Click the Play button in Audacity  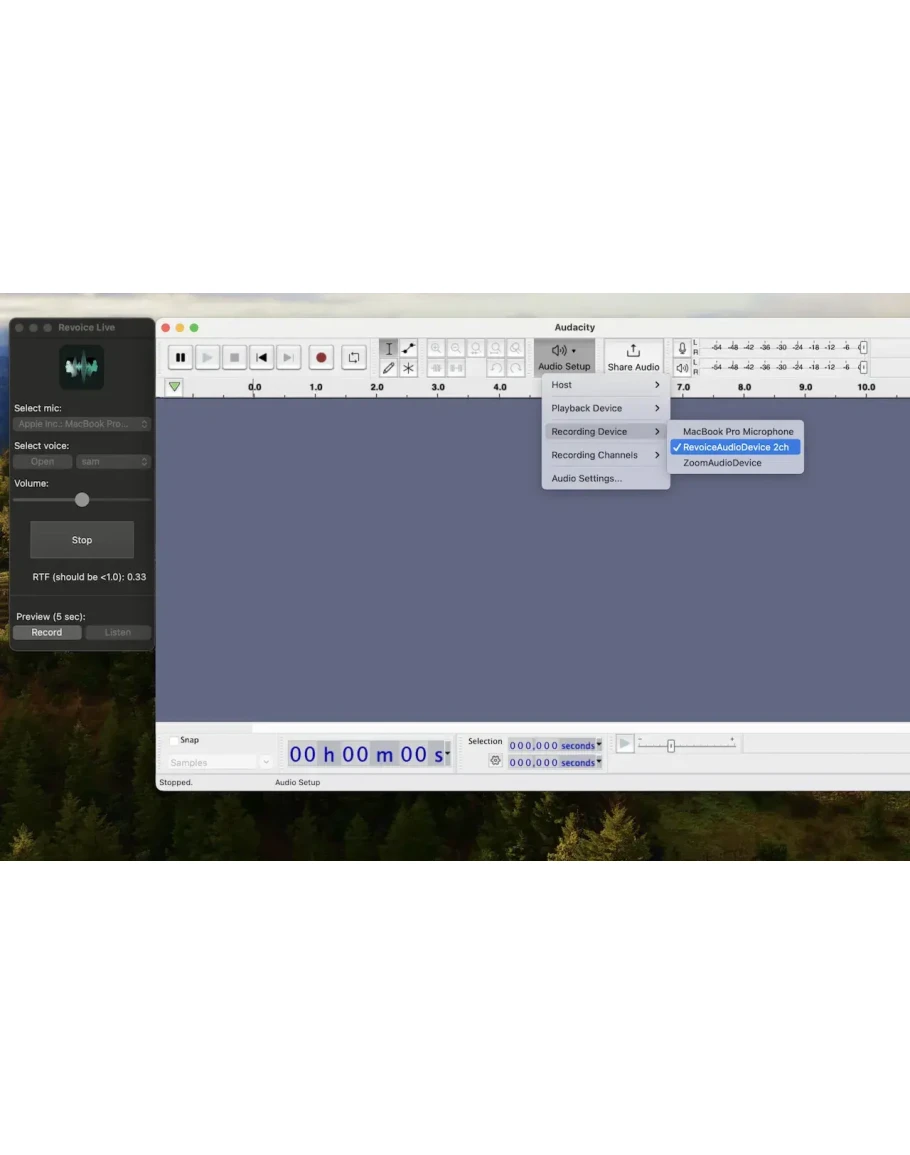pos(208,357)
